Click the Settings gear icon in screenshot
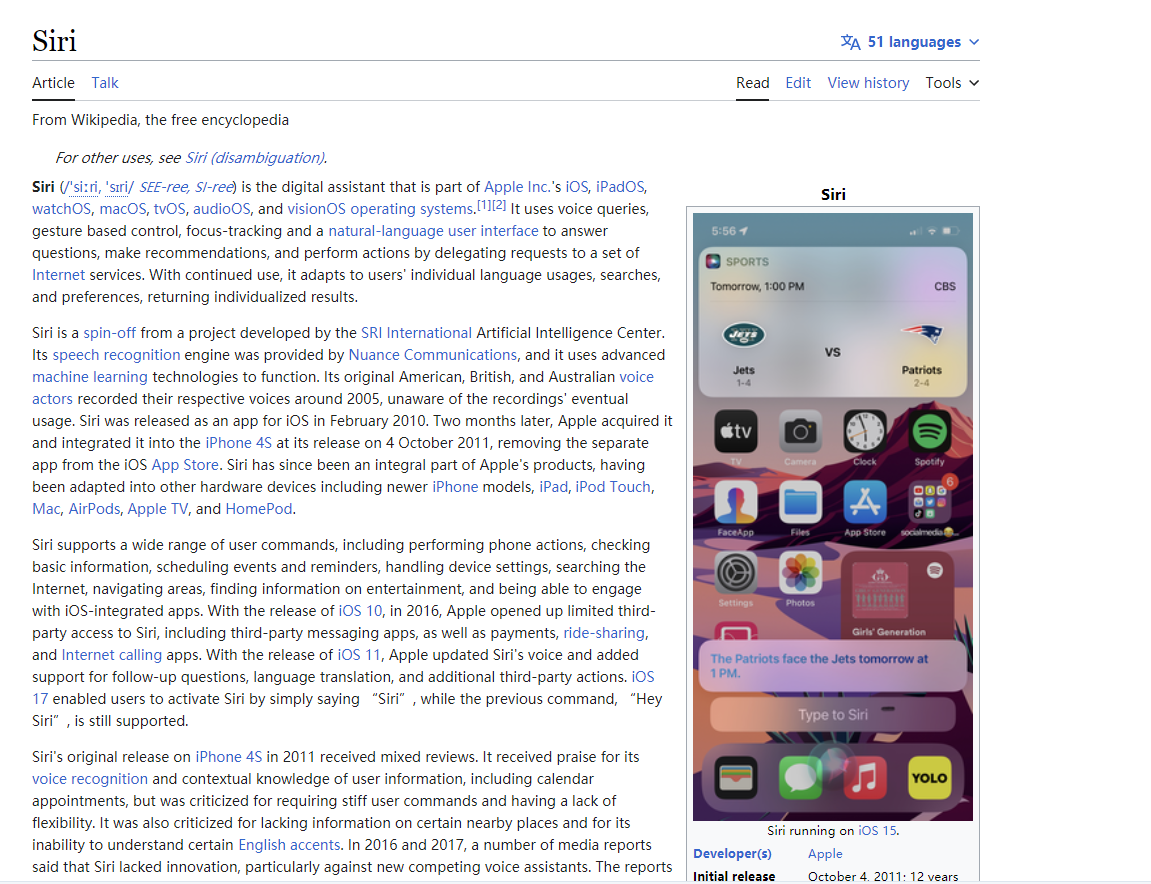 pos(736,574)
